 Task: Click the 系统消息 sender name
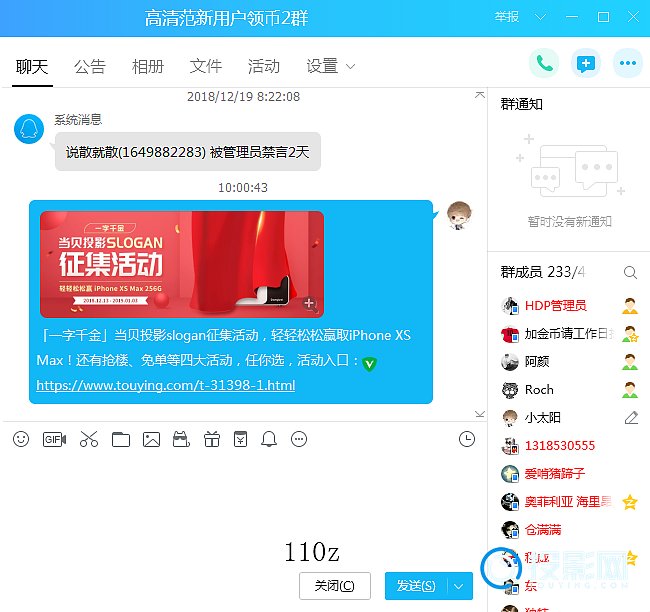[x=78, y=119]
